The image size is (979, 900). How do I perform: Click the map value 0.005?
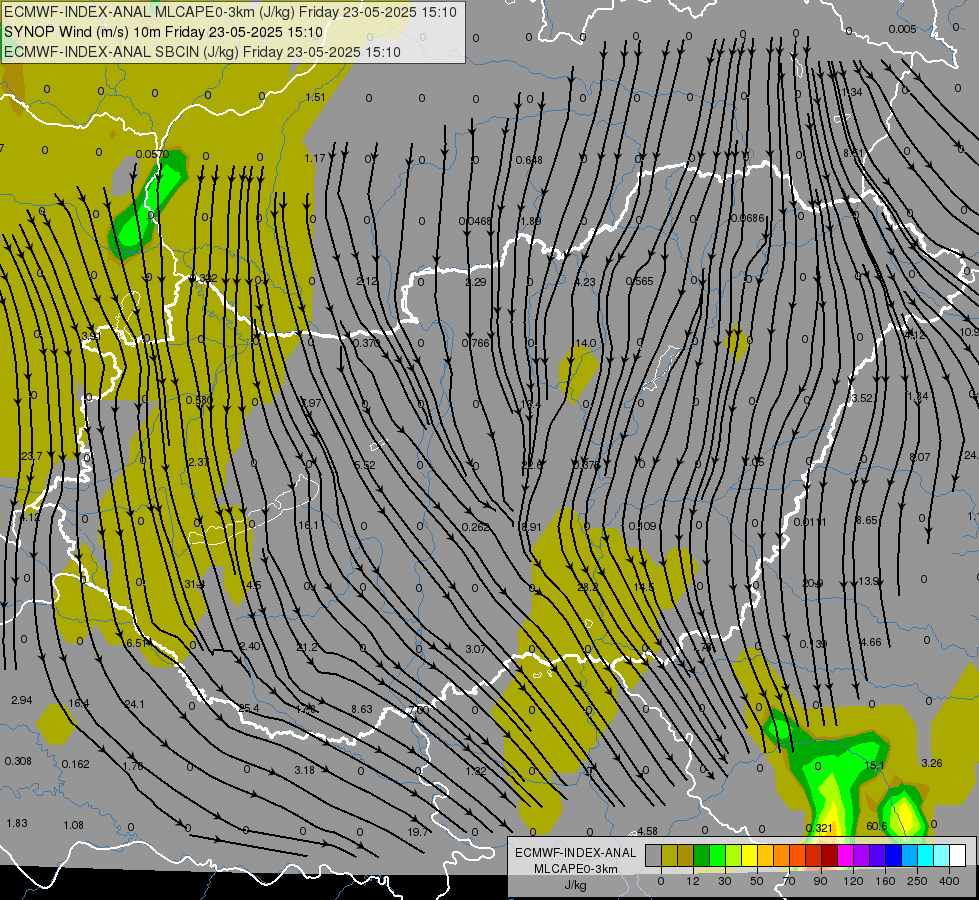click(902, 29)
